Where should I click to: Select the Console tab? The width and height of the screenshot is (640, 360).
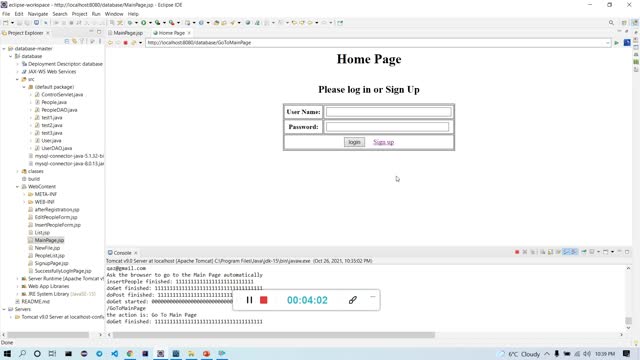pos(122,253)
